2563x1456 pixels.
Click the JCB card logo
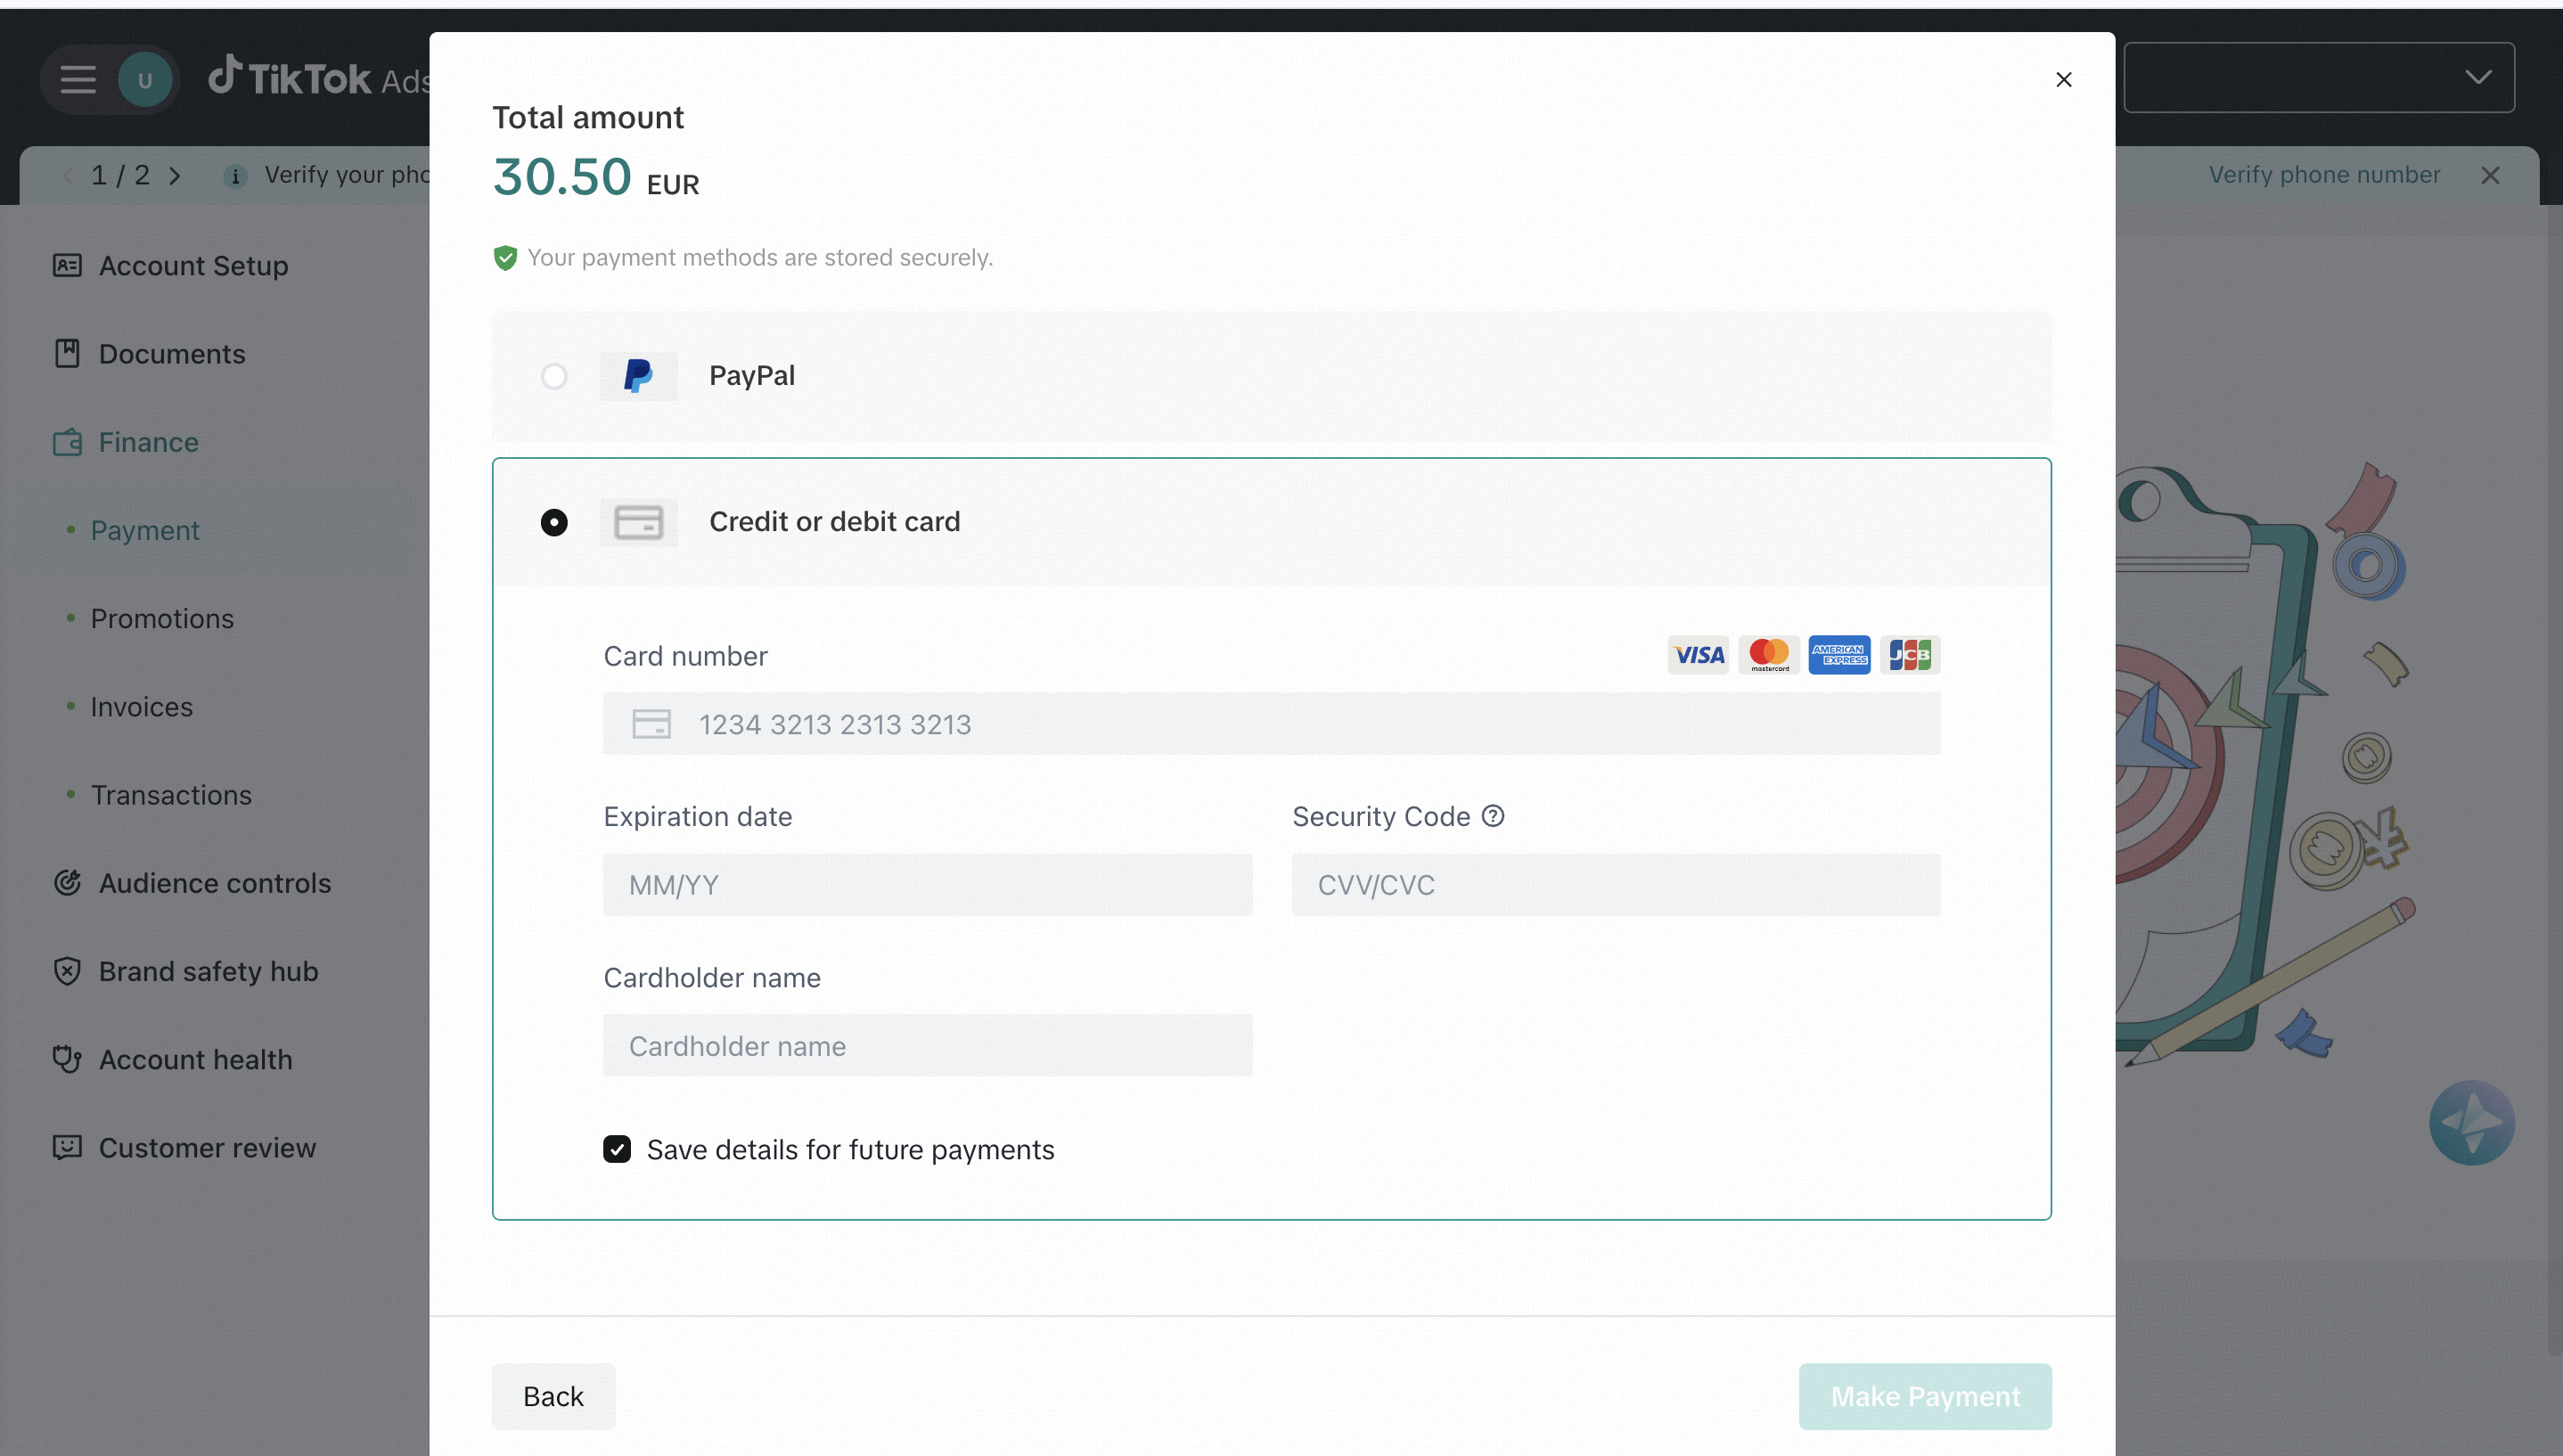[x=1909, y=655]
